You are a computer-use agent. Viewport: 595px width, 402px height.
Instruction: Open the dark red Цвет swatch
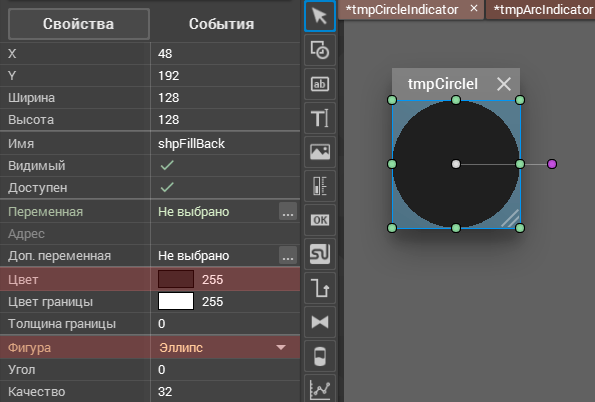point(176,279)
